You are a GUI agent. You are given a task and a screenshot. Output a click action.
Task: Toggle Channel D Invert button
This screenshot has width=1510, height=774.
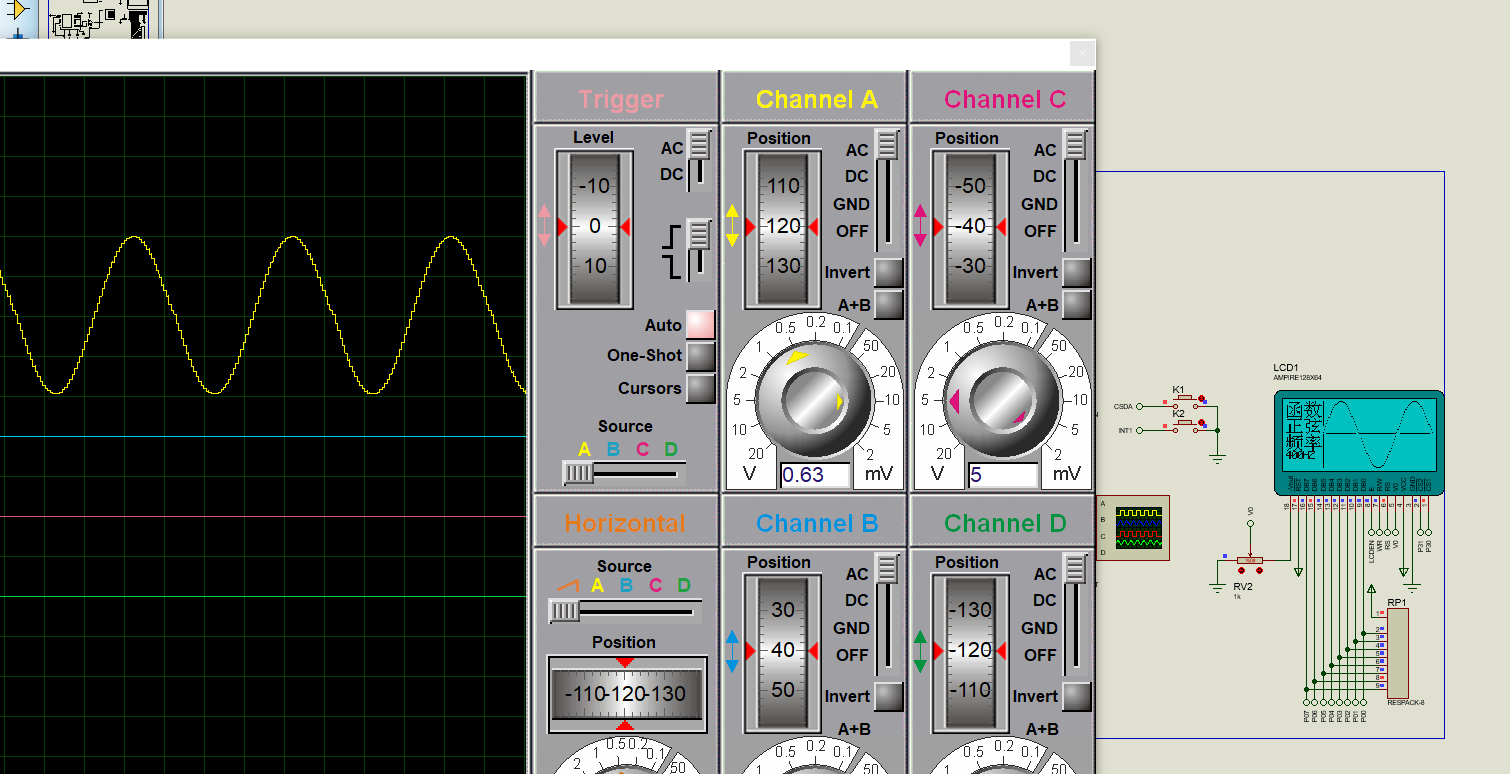pos(1076,696)
